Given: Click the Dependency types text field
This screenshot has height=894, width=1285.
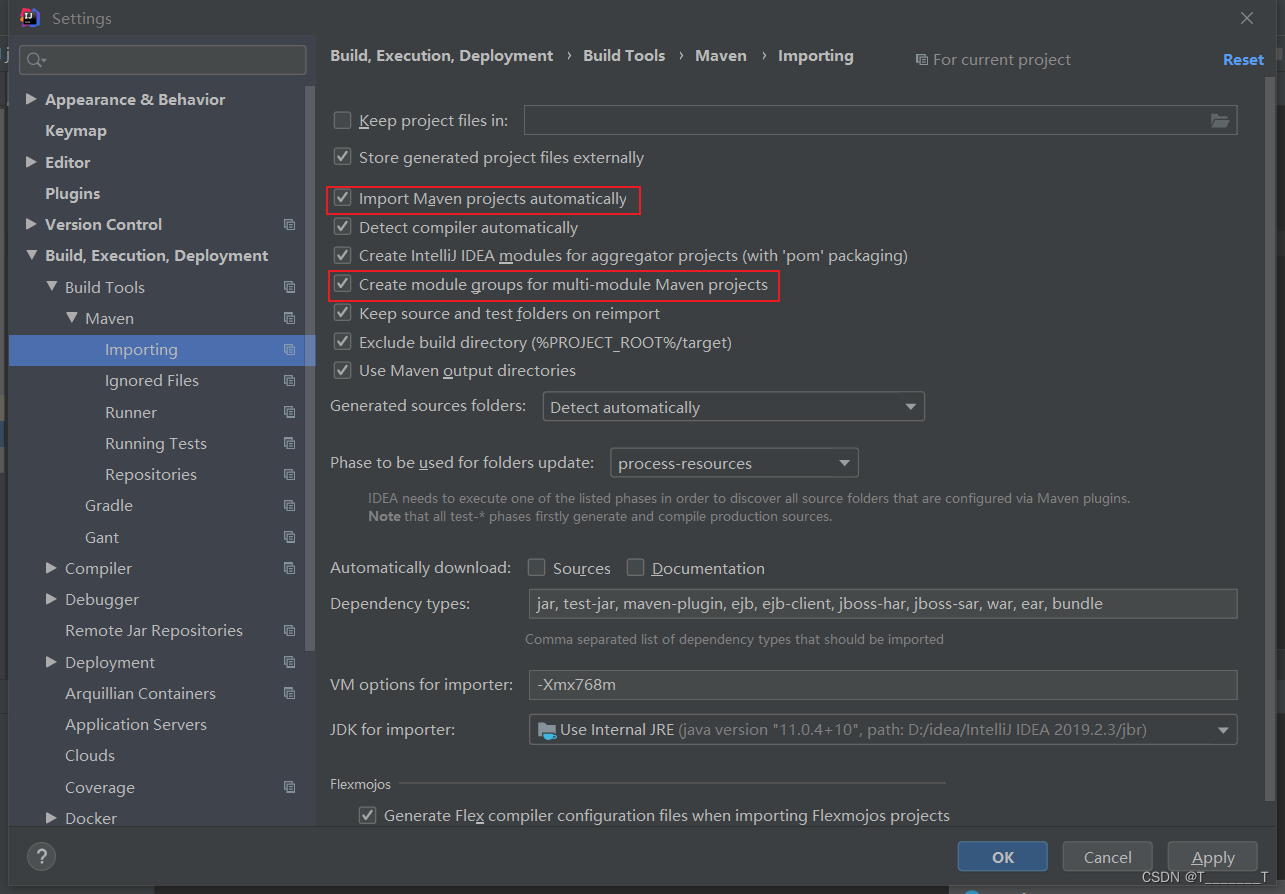Looking at the screenshot, I should (883, 604).
